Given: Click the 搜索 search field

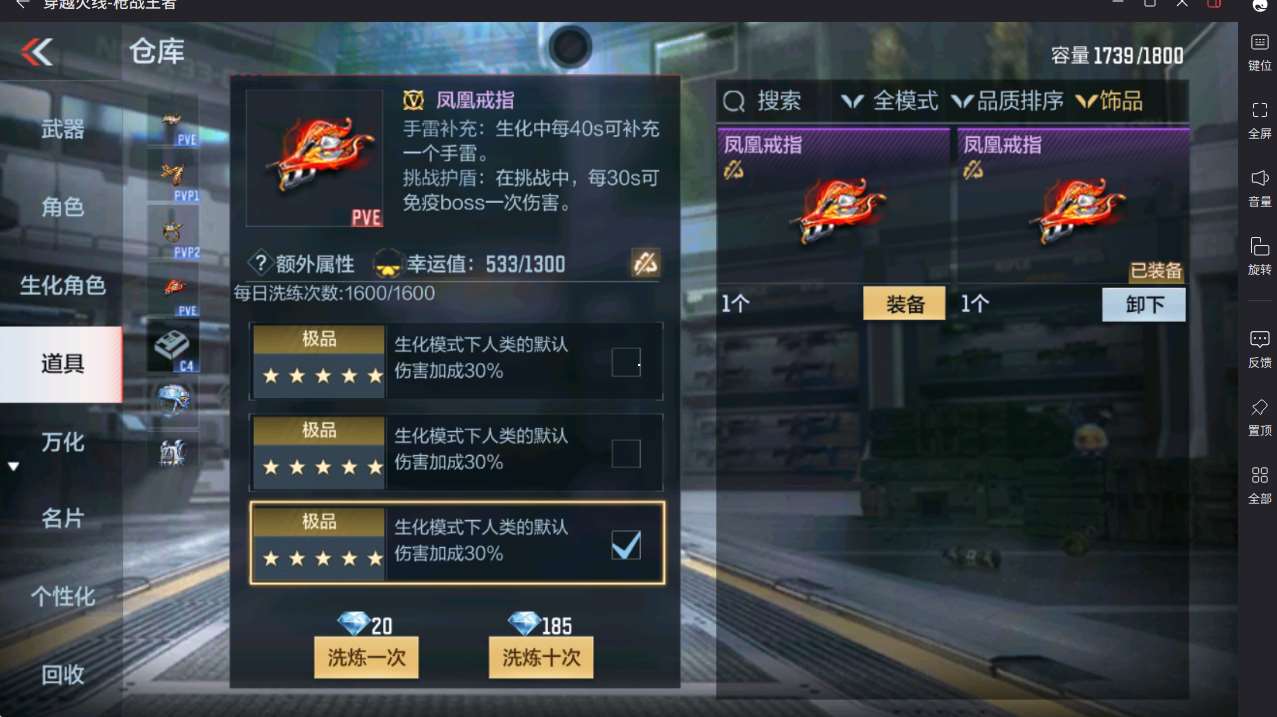Looking at the screenshot, I should pyautogui.click(x=765, y=101).
